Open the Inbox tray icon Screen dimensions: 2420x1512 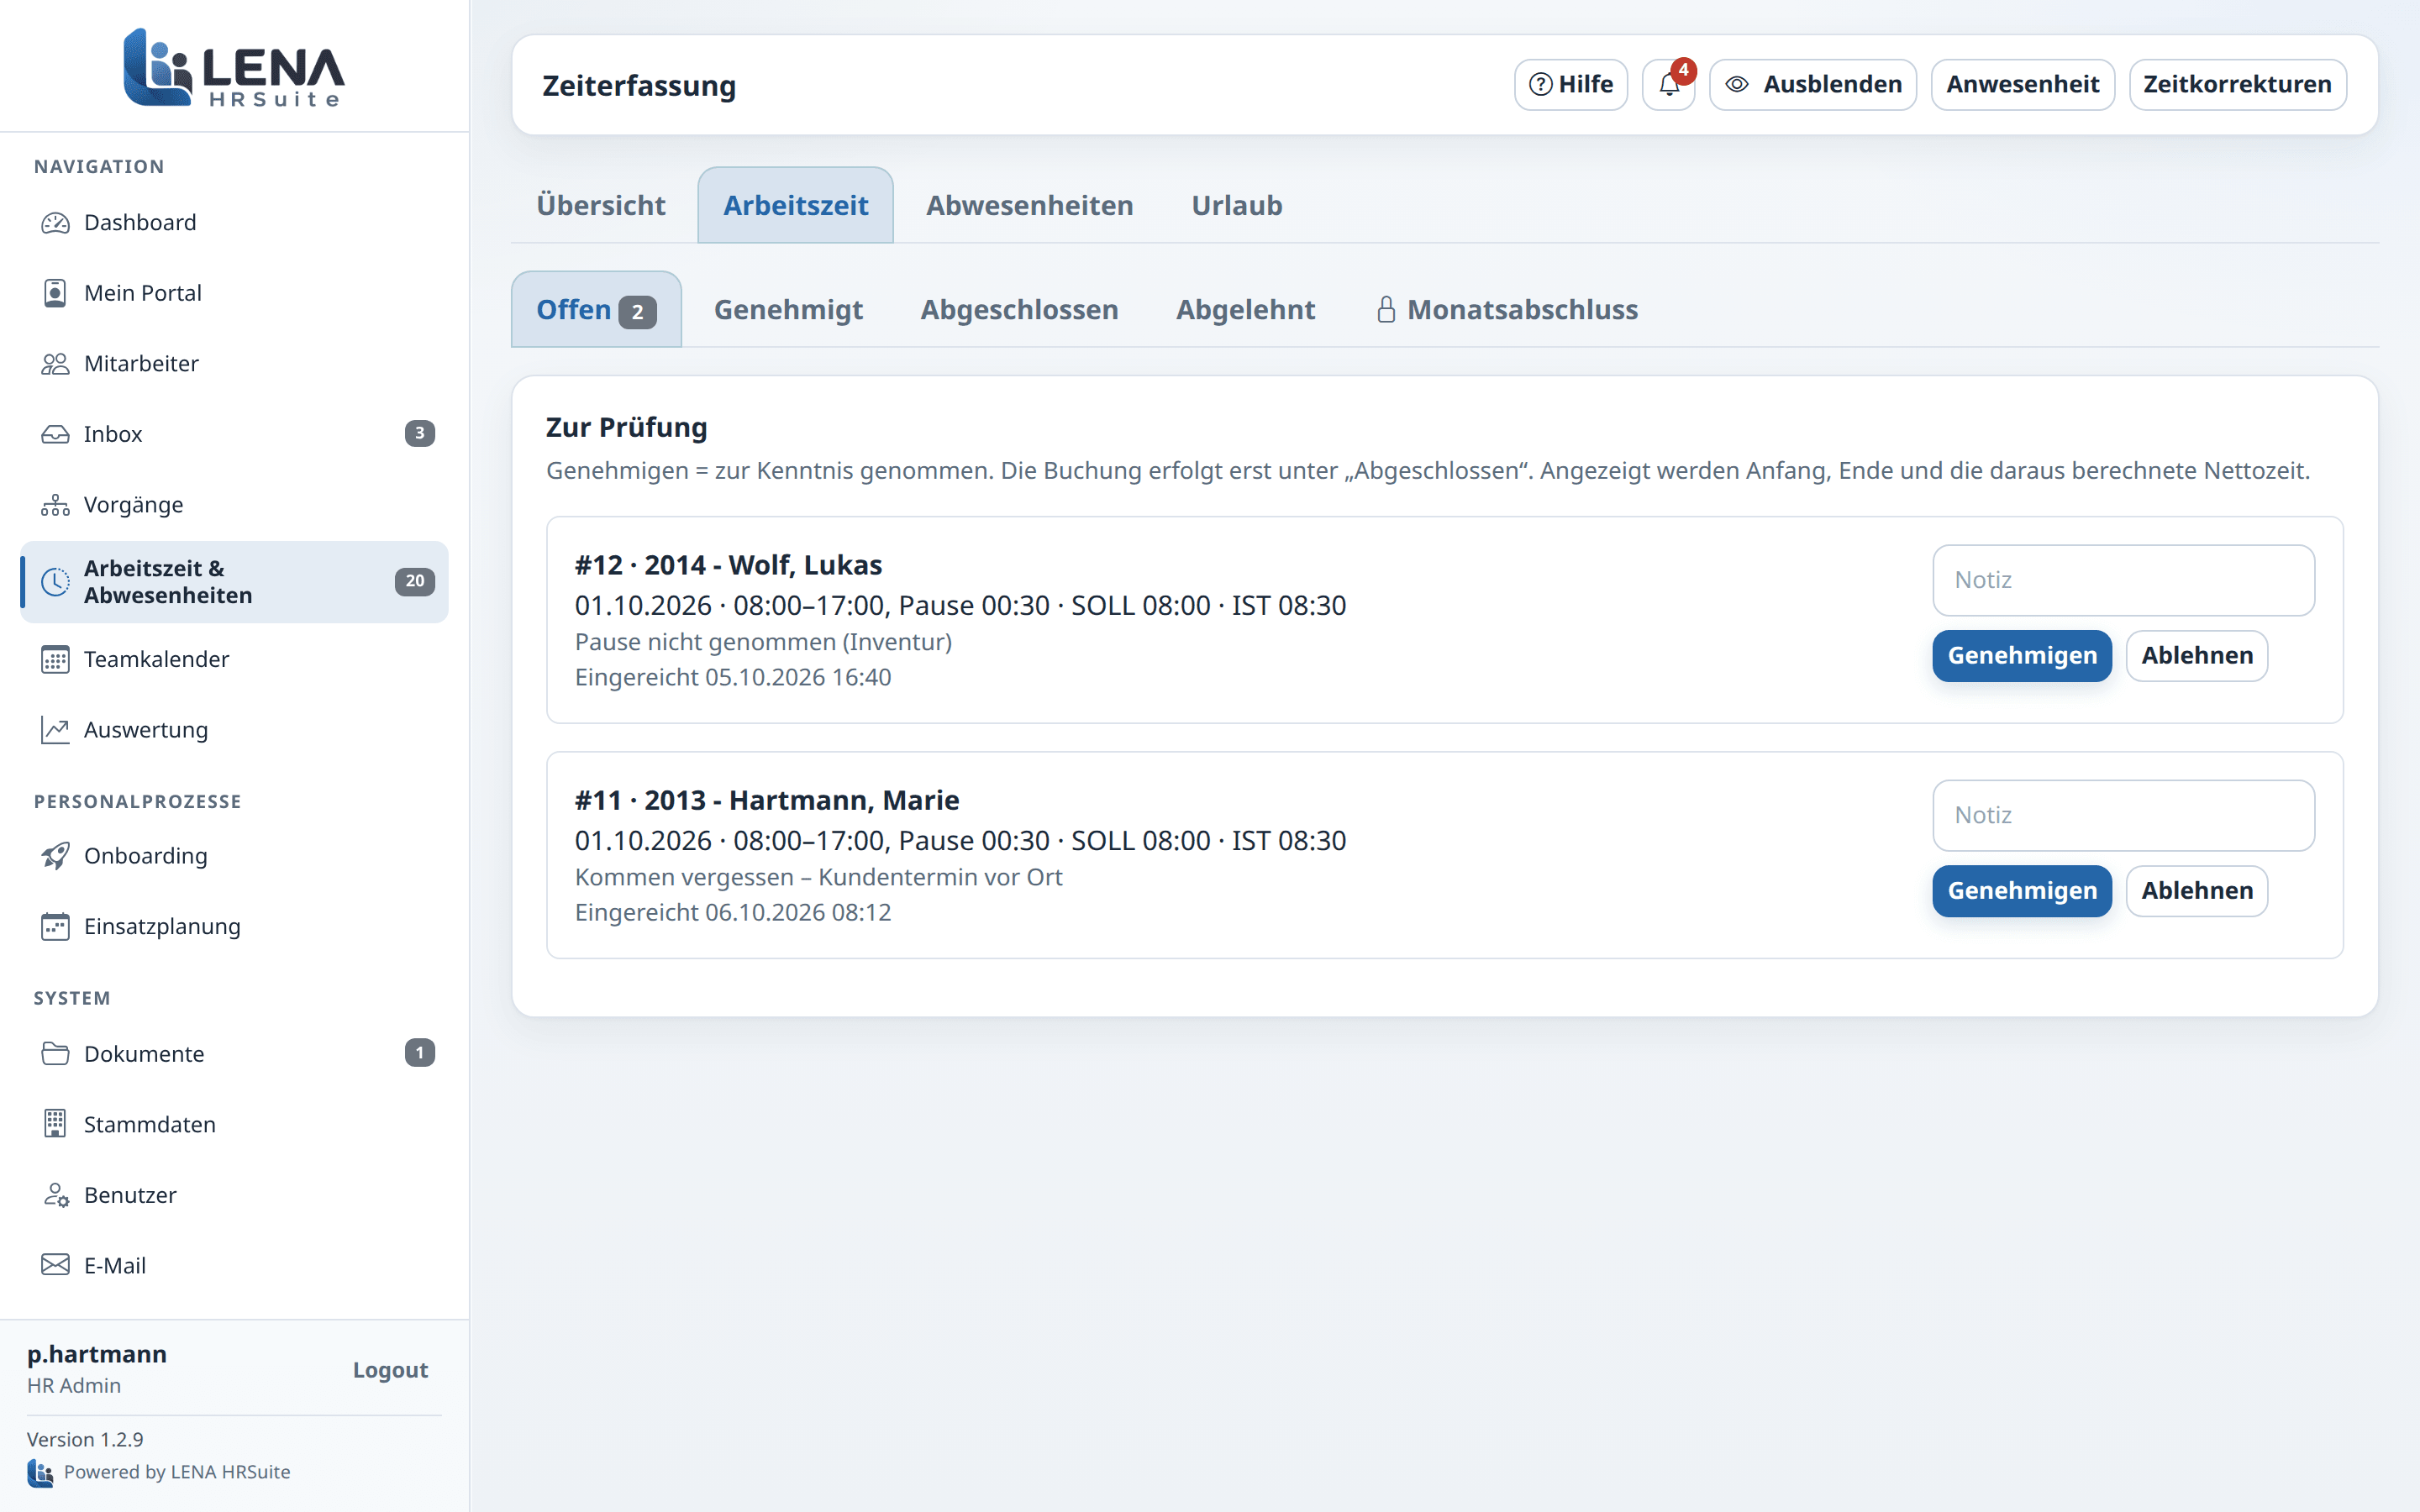pos(55,434)
